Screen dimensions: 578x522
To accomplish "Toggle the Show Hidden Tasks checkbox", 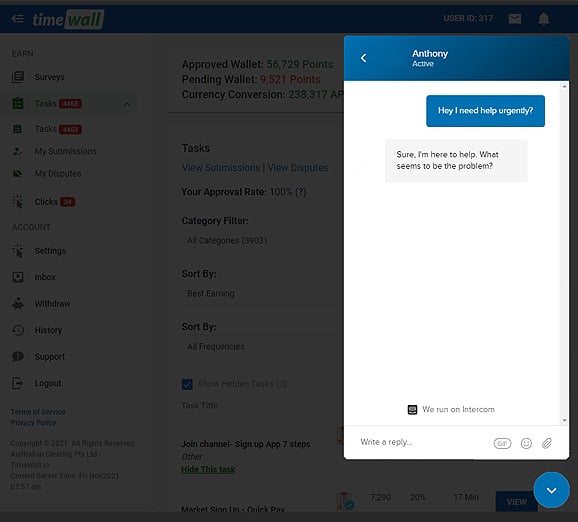I will click(x=187, y=384).
